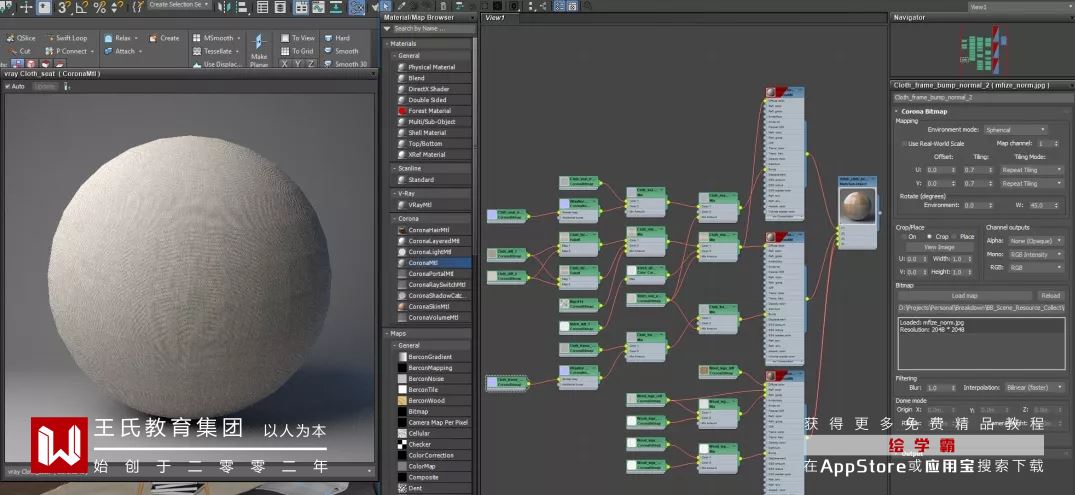Image resolution: width=1075 pixels, height=495 pixels.
Task: Trigger Make Planar icon
Action: click(259, 42)
